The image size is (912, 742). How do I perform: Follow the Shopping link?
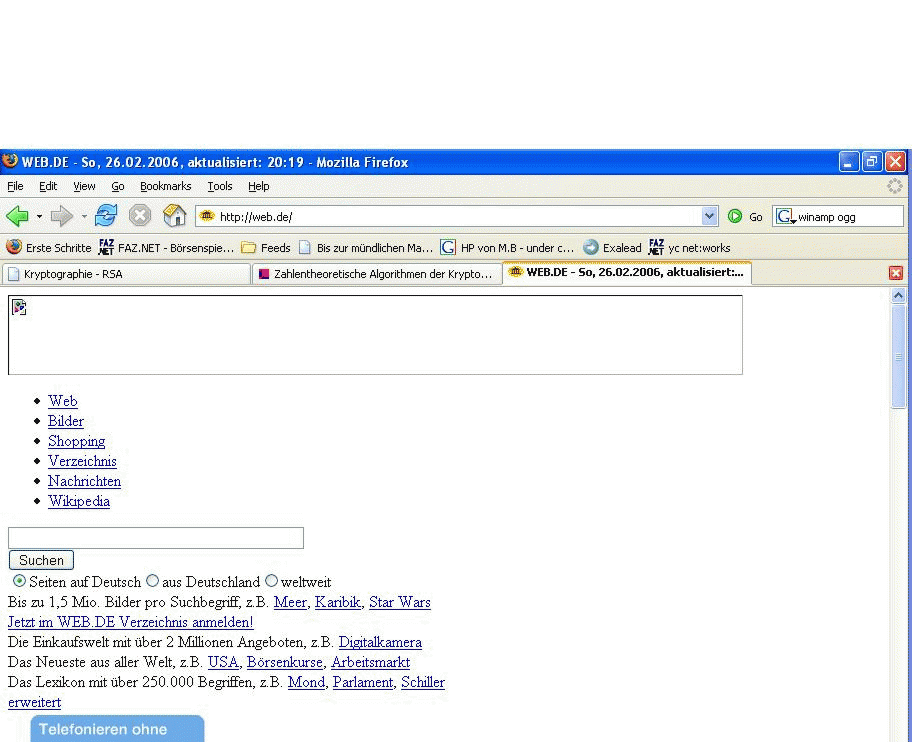77,441
